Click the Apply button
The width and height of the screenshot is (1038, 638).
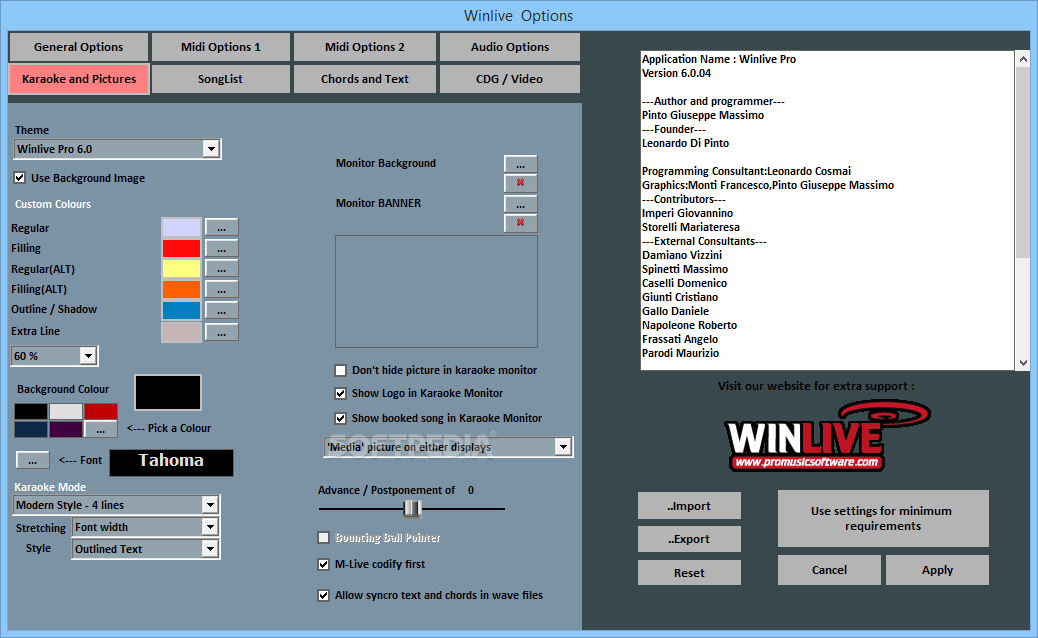tap(937, 570)
